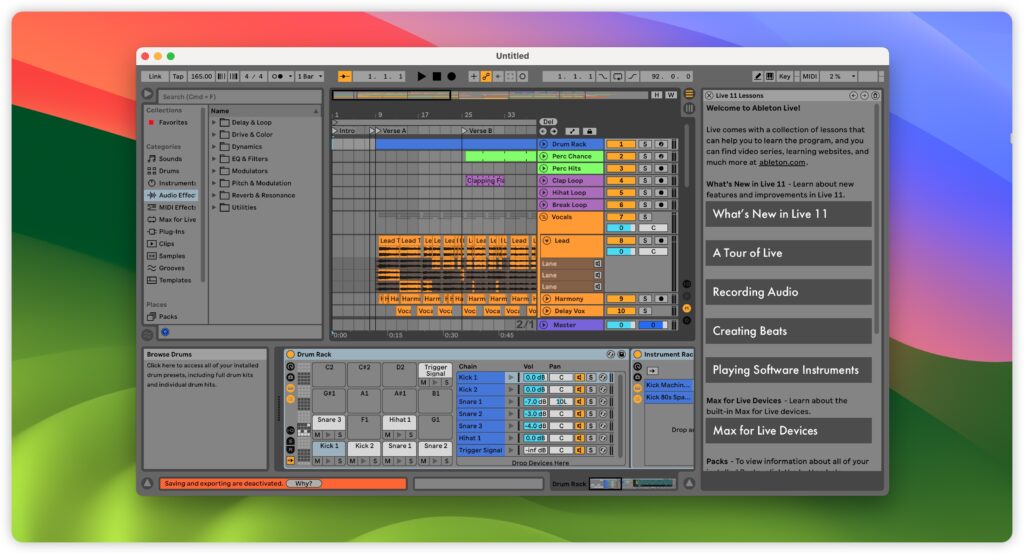Expand the Reverb & Resonance folder
Screen dimensions: 1024x554
(x=214, y=195)
